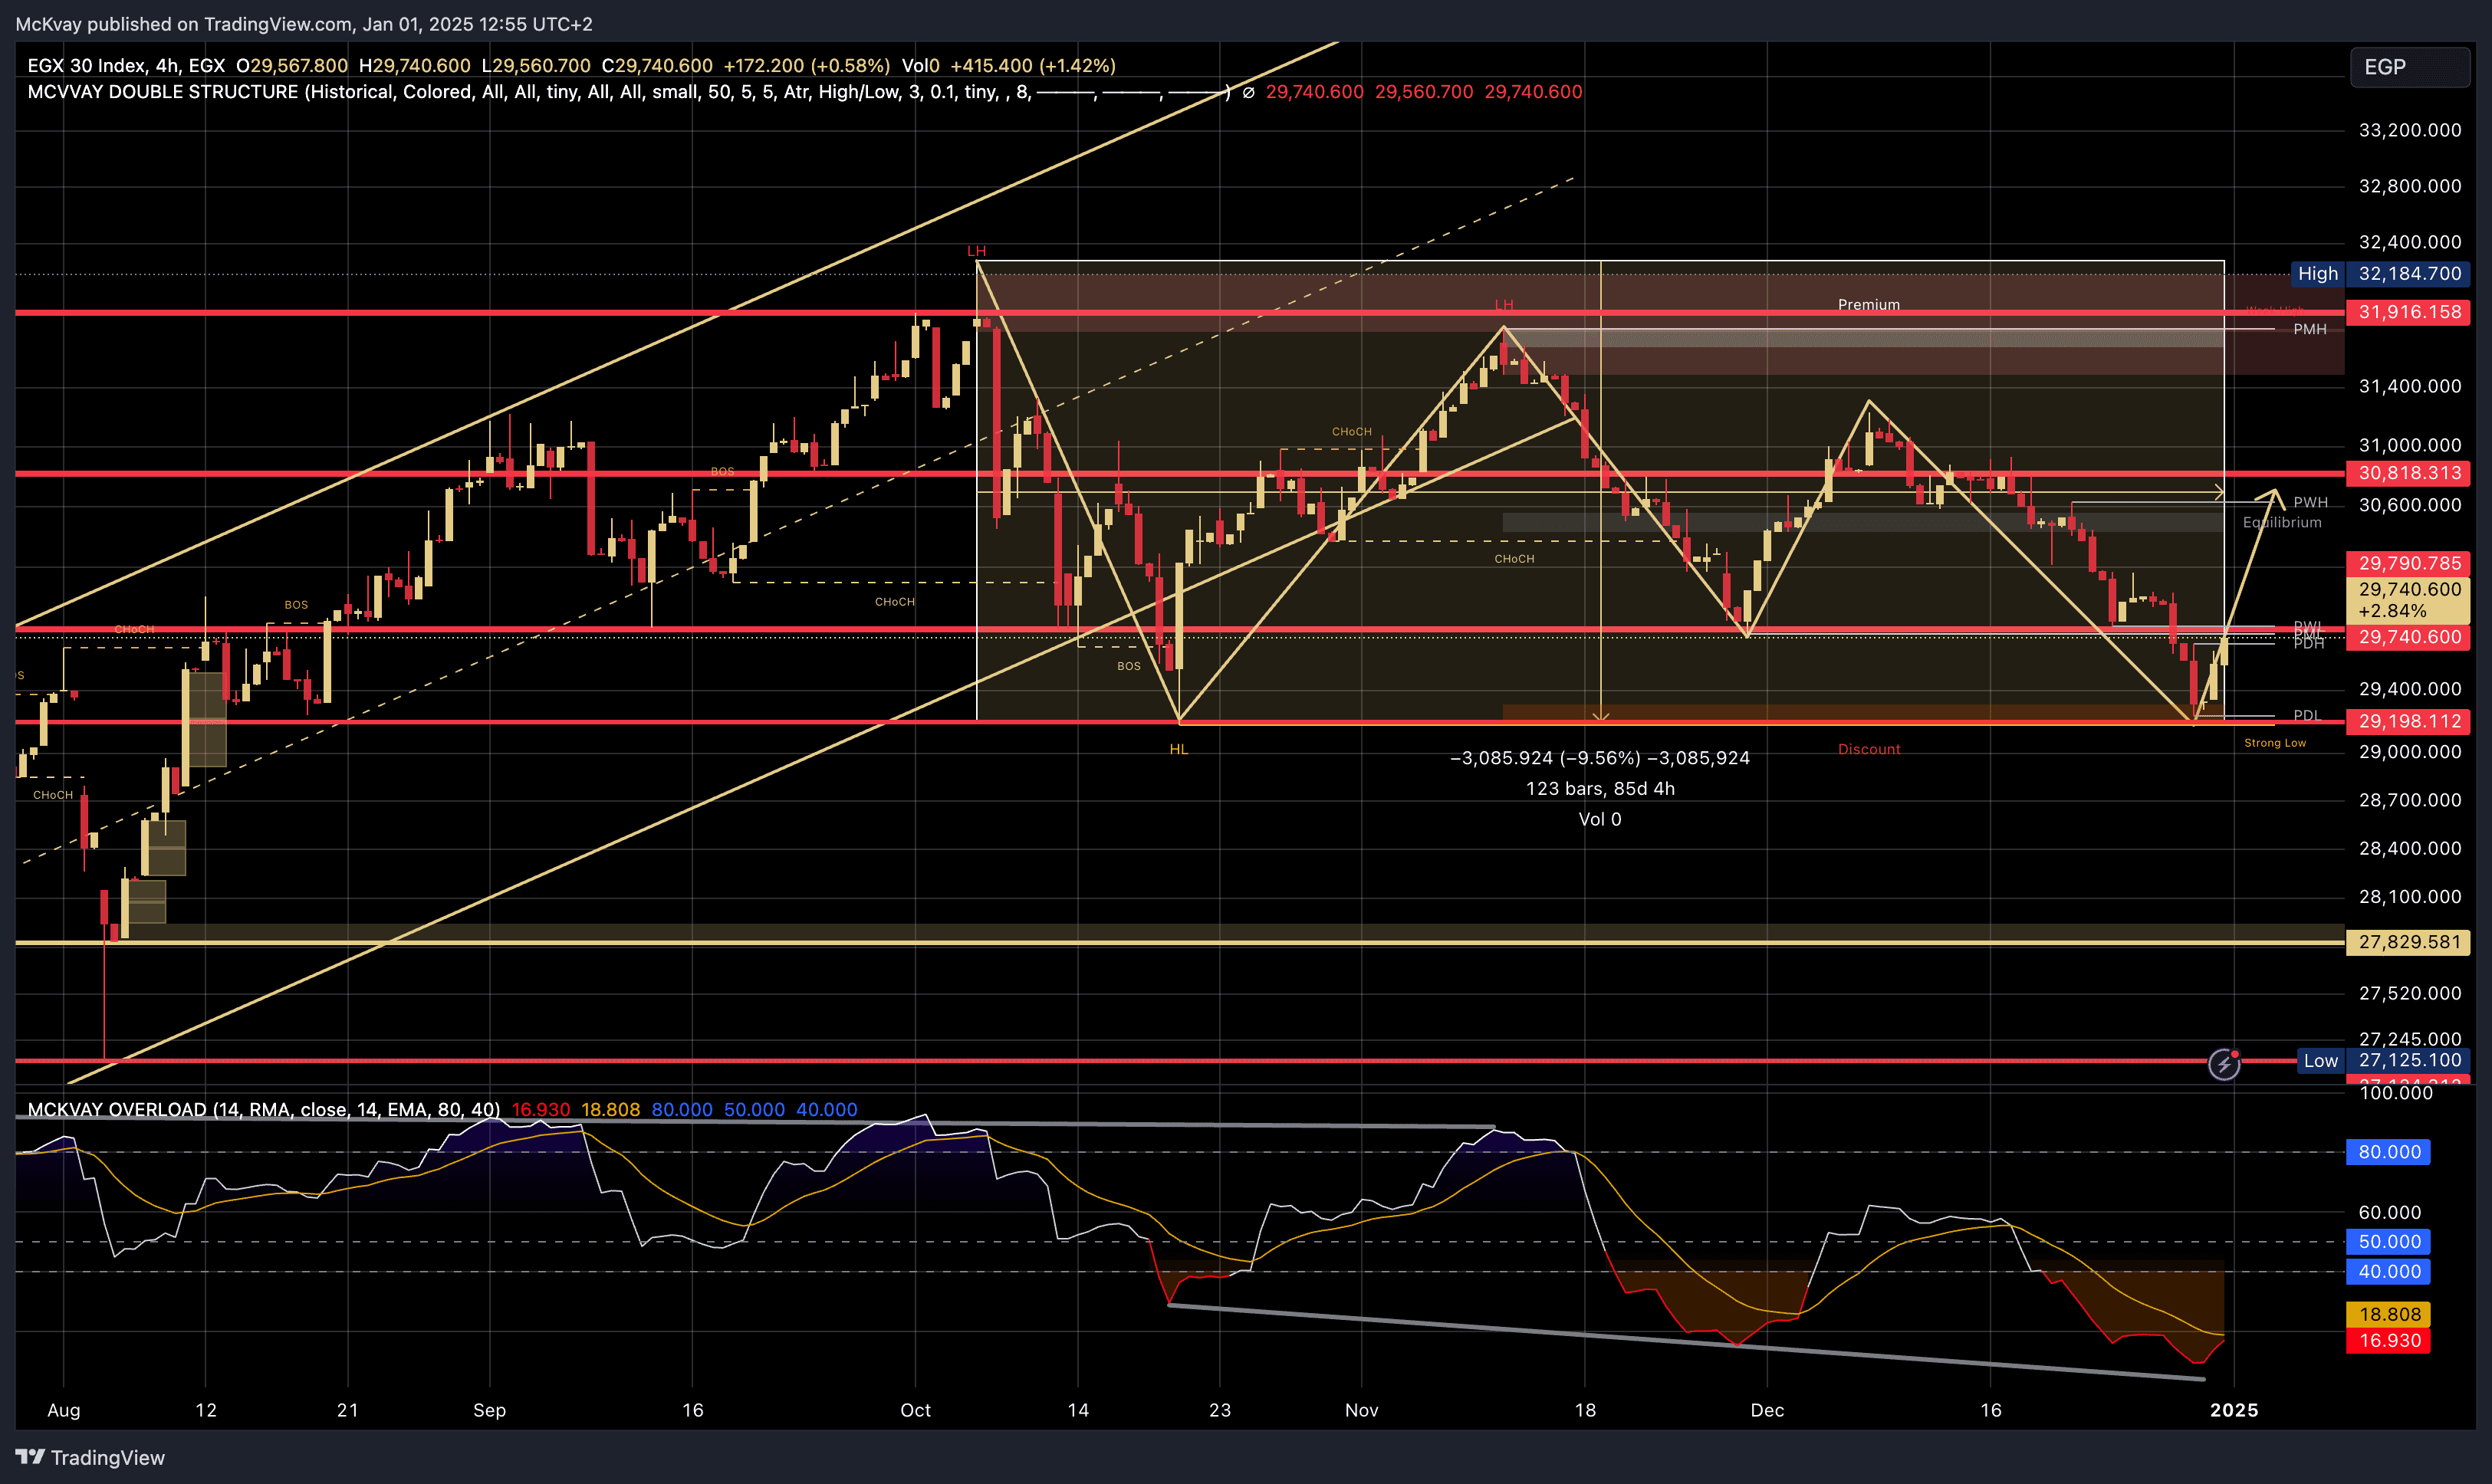Click the ø average symbol in the indicator legend
This screenshot has height=1484, width=2492.
click(x=1250, y=92)
